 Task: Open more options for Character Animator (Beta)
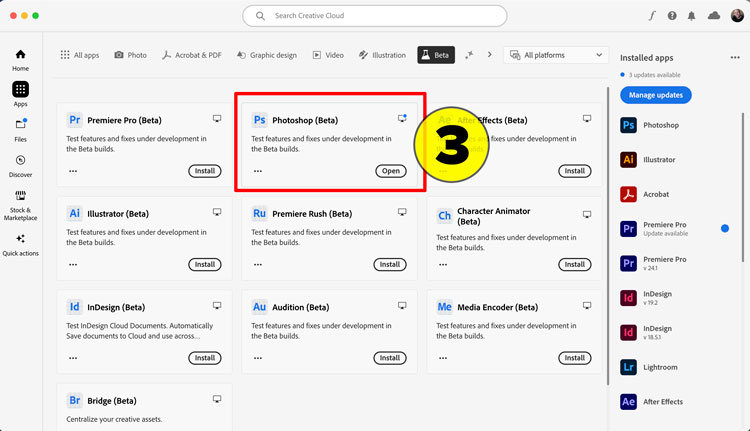tap(443, 265)
